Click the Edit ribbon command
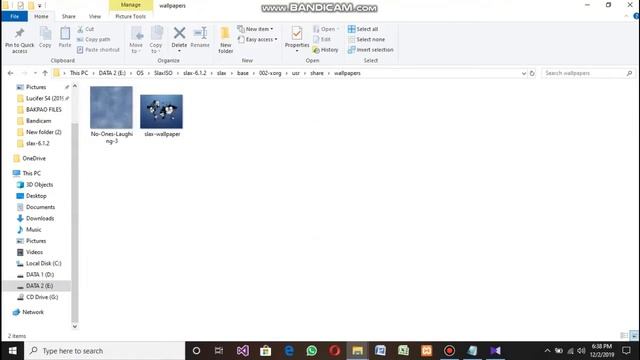This screenshot has width=640, height=360. (322, 39)
